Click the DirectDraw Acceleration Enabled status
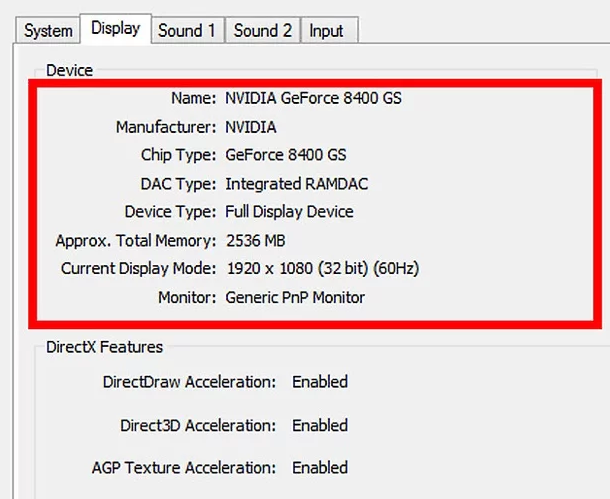This screenshot has height=499, width=610. pos(320,382)
